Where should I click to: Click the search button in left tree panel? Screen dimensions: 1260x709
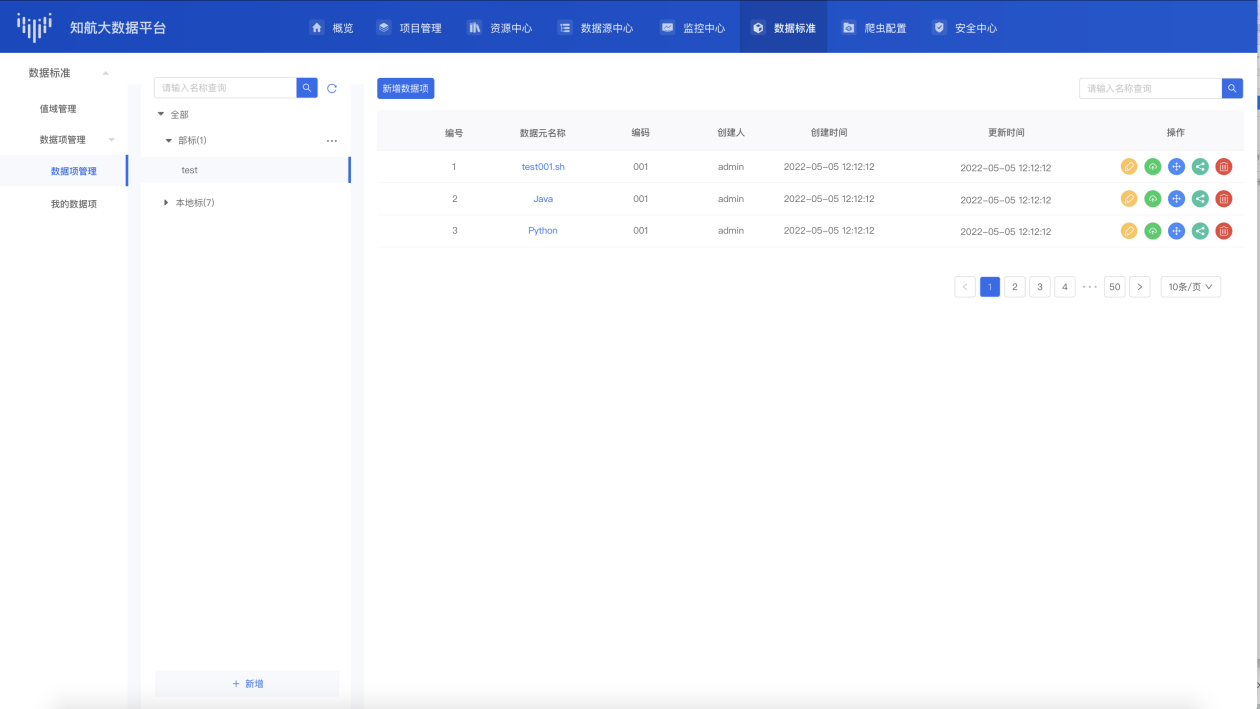[307, 88]
